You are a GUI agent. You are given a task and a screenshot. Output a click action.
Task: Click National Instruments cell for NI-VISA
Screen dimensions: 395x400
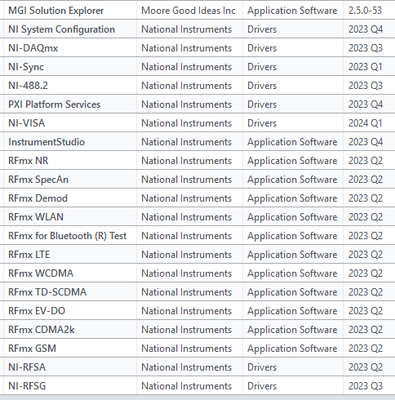pos(186,123)
